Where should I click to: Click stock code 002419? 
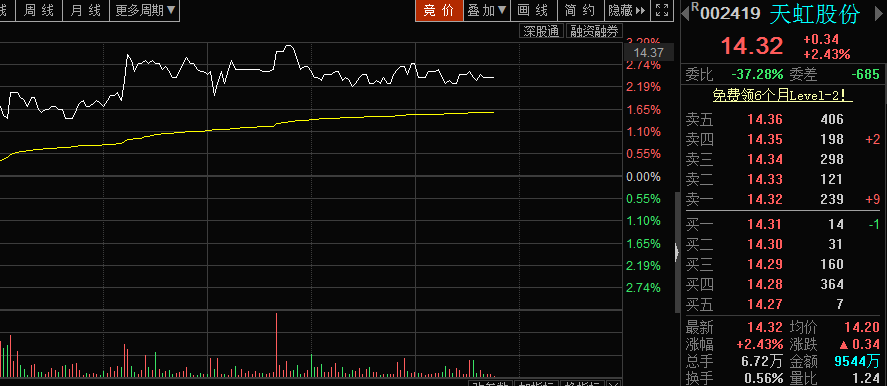(x=730, y=13)
